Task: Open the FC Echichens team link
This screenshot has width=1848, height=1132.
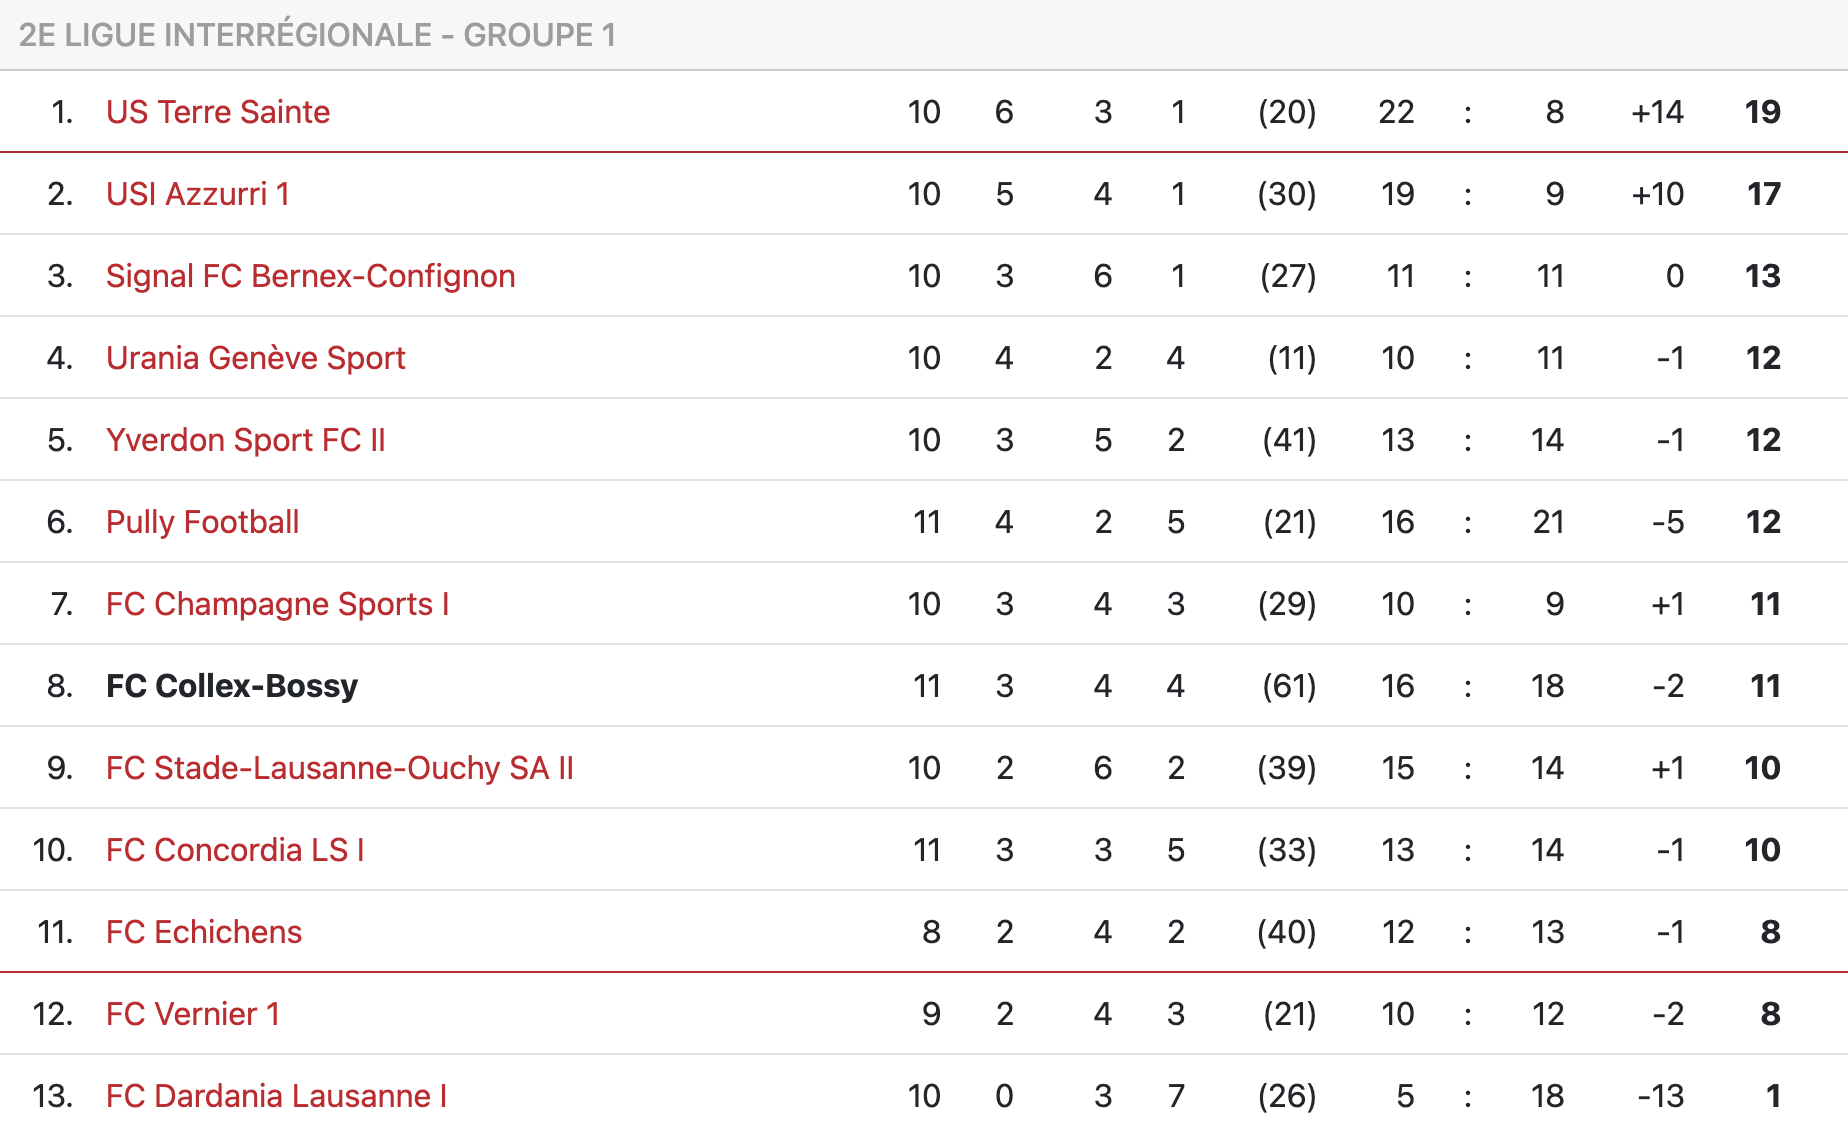Action: pyautogui.click(x=203, y=932)
